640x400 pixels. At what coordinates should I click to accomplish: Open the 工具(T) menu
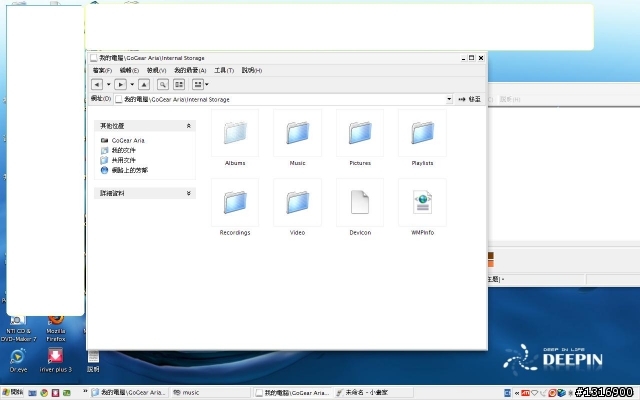coord(224,70)
